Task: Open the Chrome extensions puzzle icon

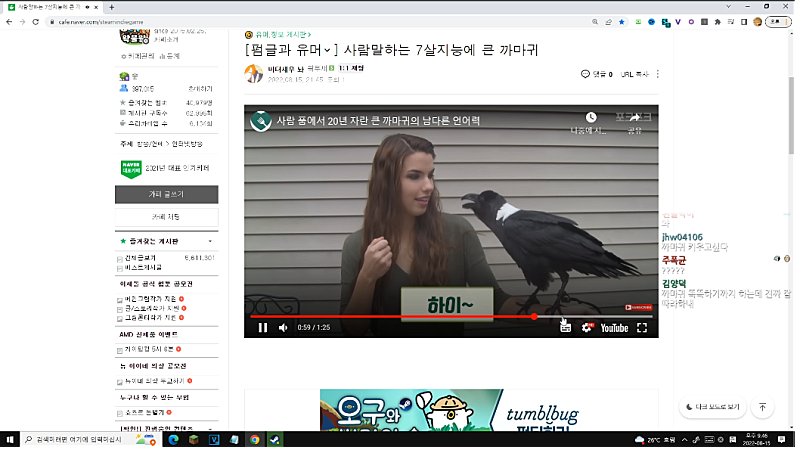Action: coord(717,22)
